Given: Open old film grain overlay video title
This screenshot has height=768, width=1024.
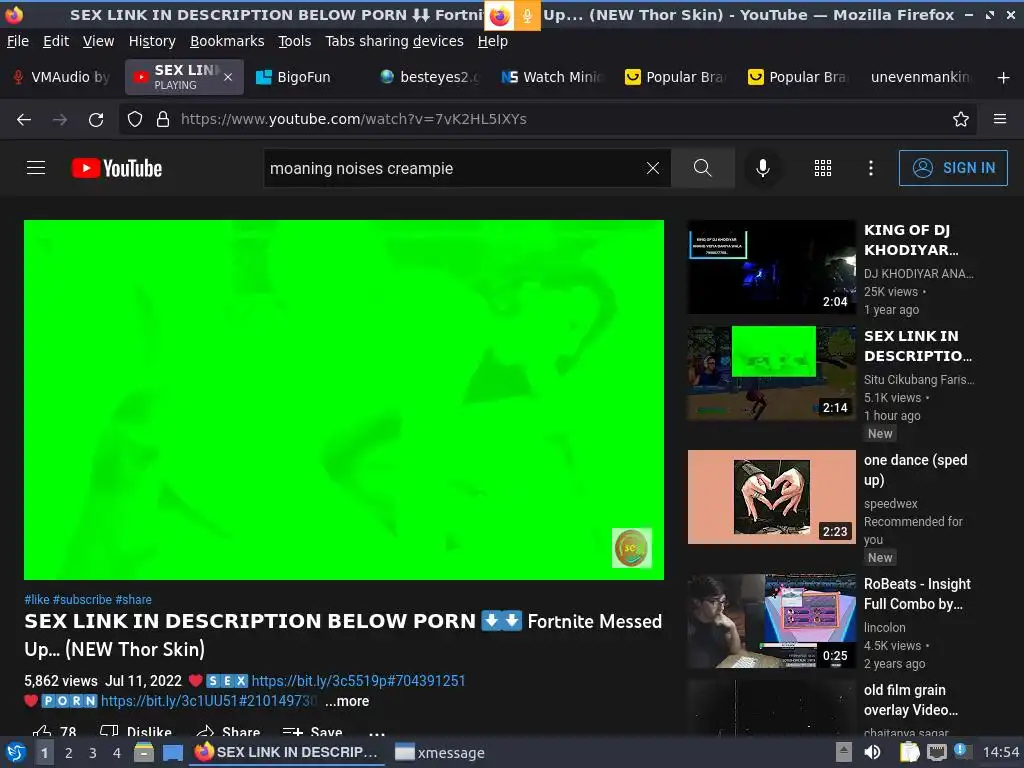Looking at the screenshot, I should click(x=912, y=700).
